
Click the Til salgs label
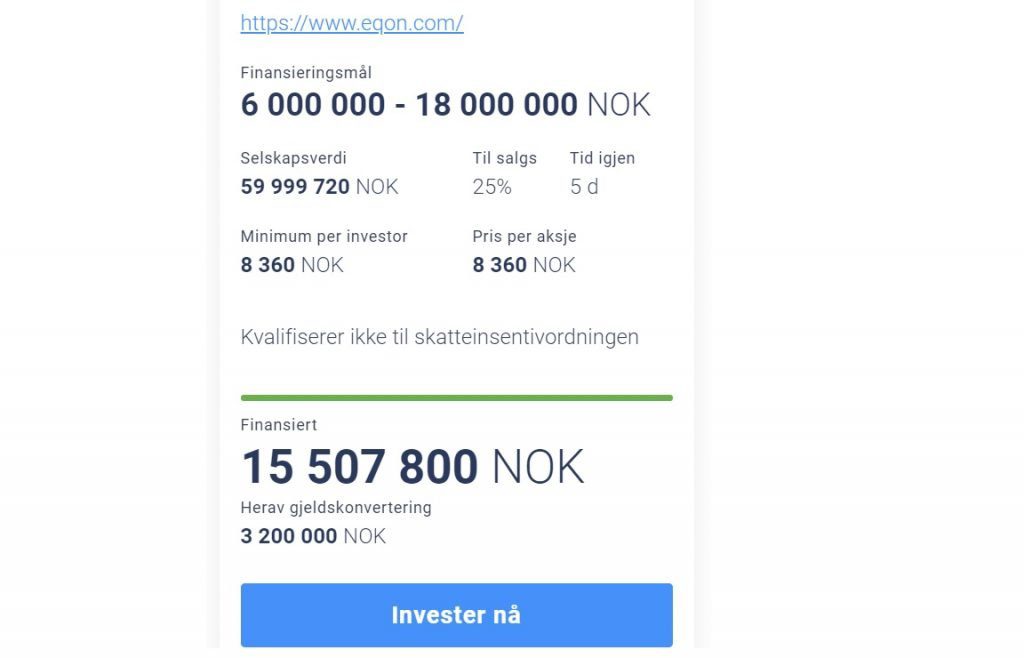[505, 158]
